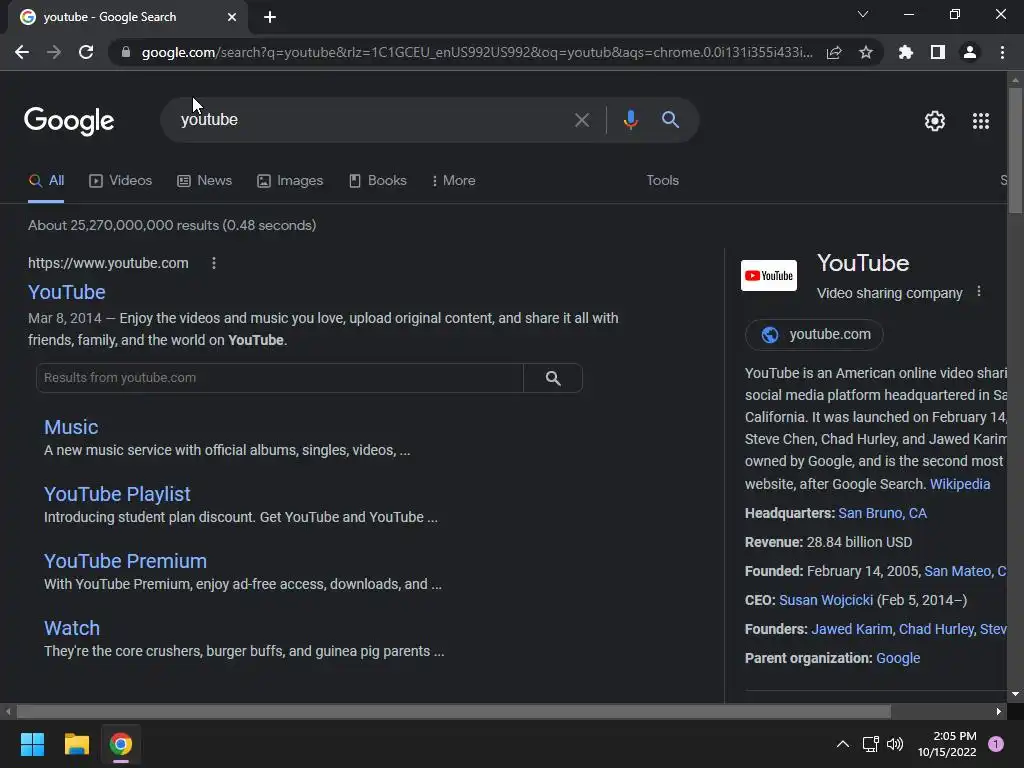The image size is (1024, 768).
Task: View site info via the padlock icon
Action: pos(126,52)
